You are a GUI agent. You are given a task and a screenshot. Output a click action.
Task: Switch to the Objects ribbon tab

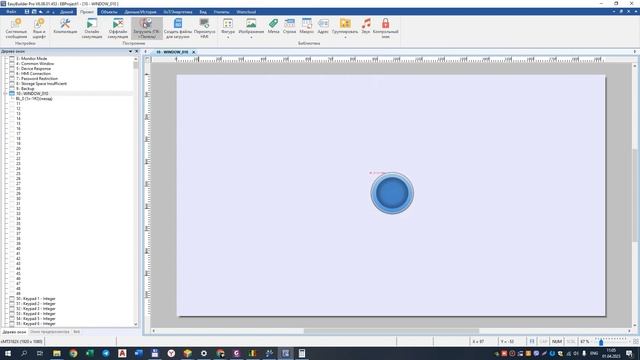point(109,12)
